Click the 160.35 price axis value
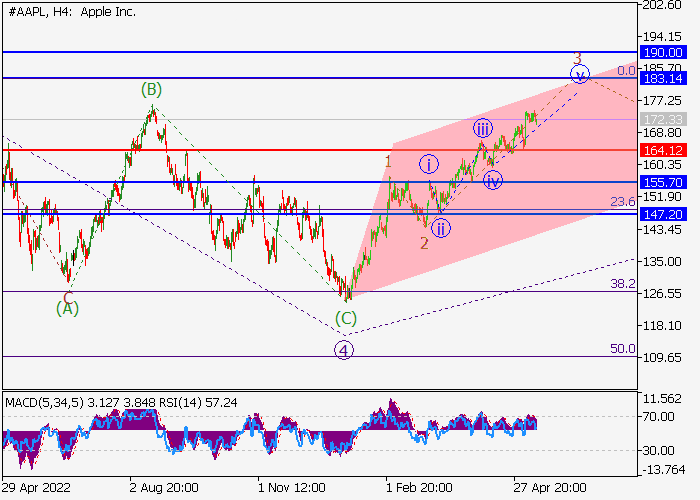This screenshot has height=500, width=700. click(662, 165)
